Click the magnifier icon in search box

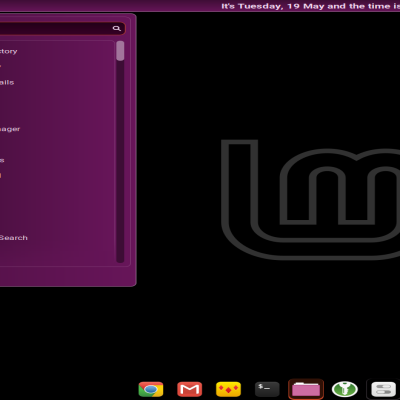pyautogui.click(x=116, y=28)
